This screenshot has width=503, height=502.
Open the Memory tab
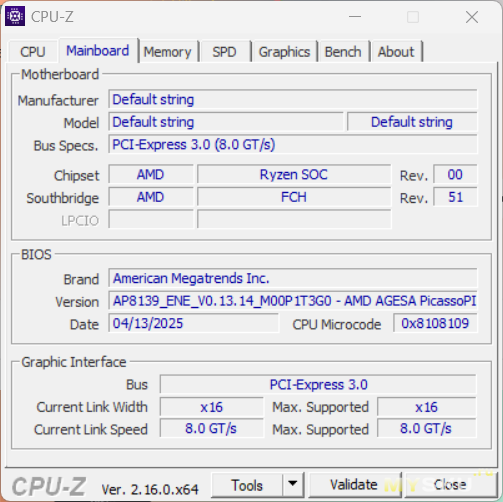tap(167, 52)
